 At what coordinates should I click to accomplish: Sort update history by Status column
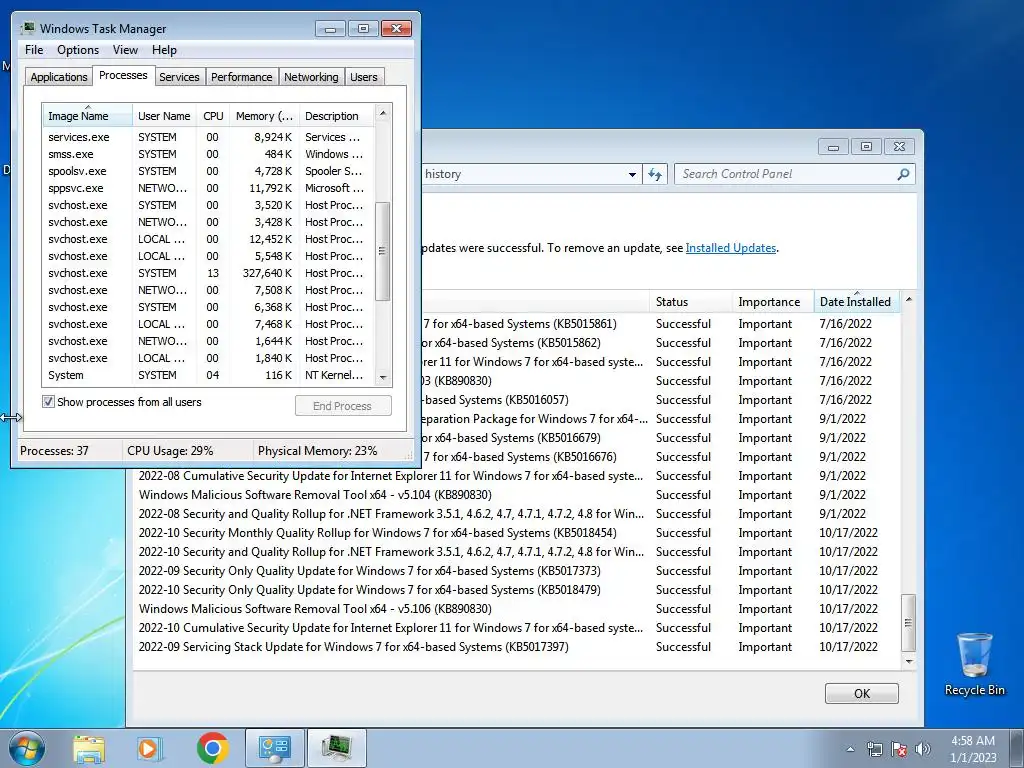pos(690,302)
